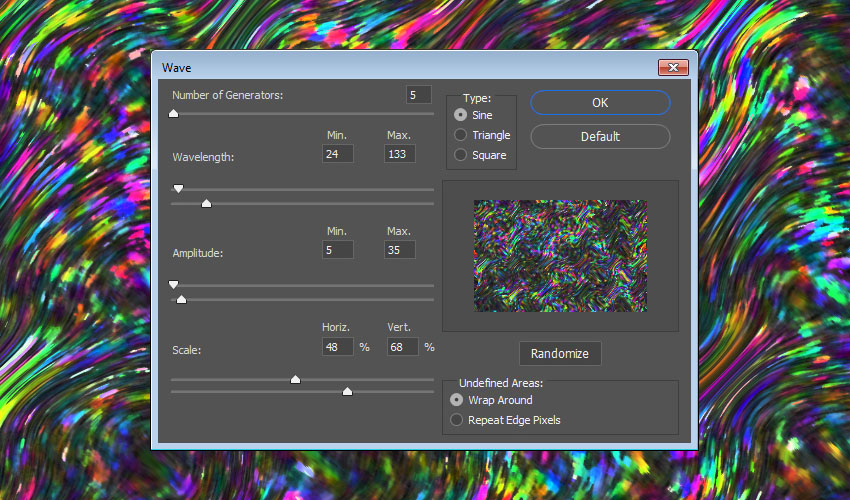Click the Randomize button
The image size is (850, 500).
click(560, 354)
